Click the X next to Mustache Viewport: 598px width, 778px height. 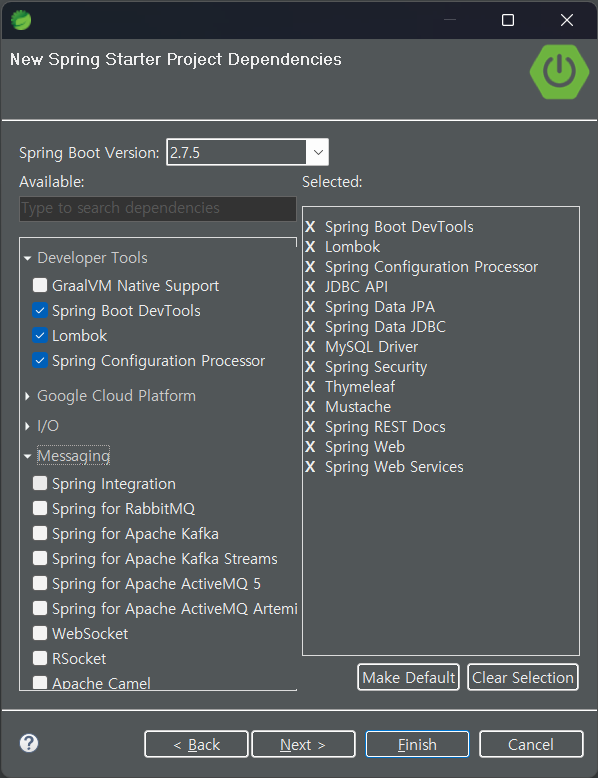[x=310, y=407]
